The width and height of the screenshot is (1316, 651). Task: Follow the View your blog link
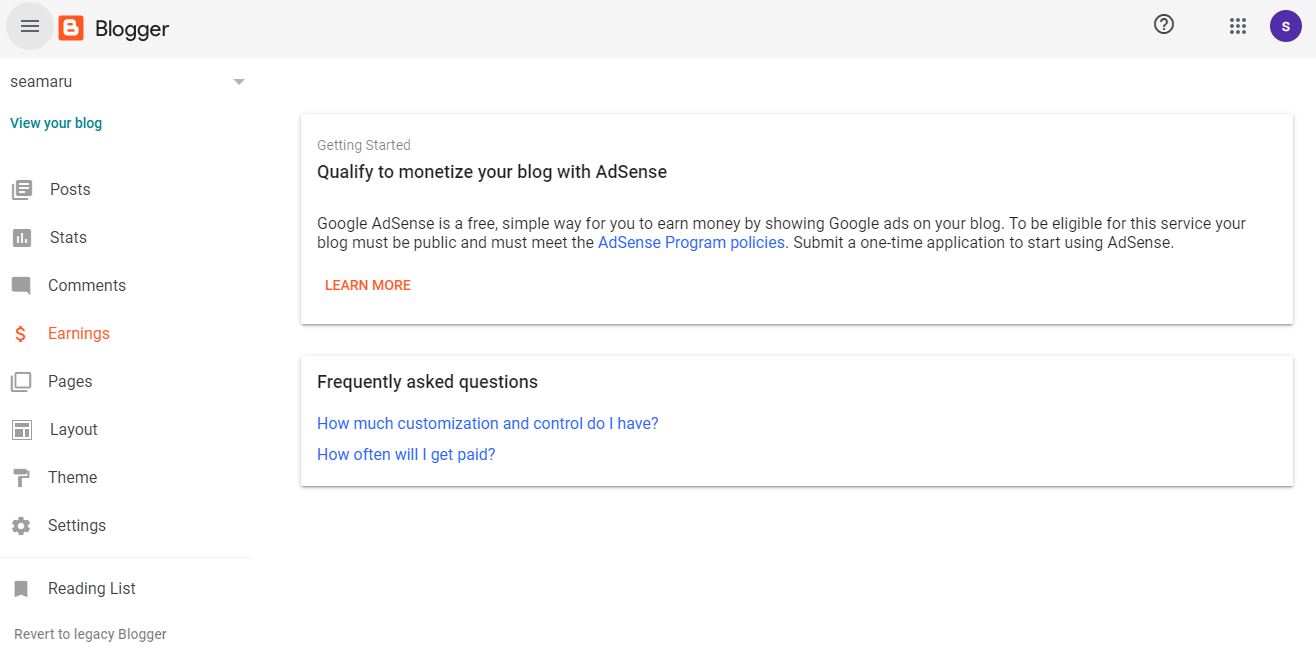[x=56, y=123]
